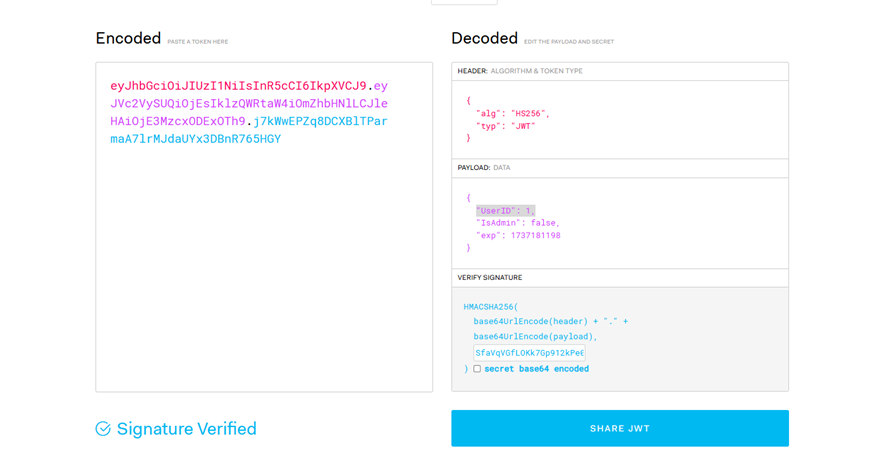Click the PAYLOAD: DATA section label
The height and width of the screenshot is (470, 875).
click(484, 167)
